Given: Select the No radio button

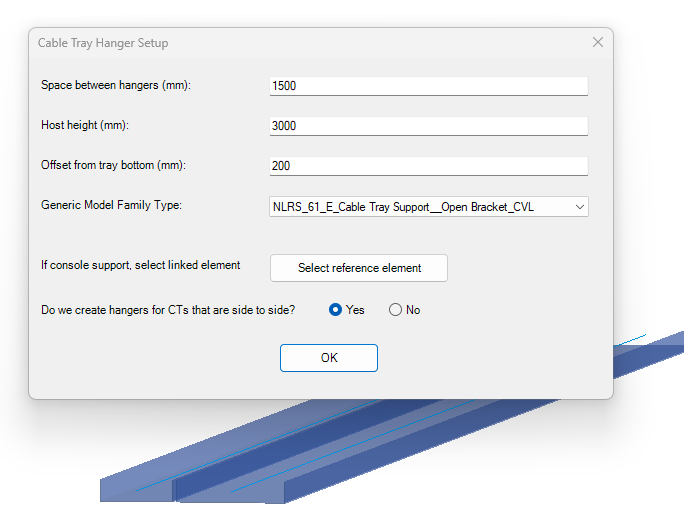Looking at the screenshot, I should point(395,310).
